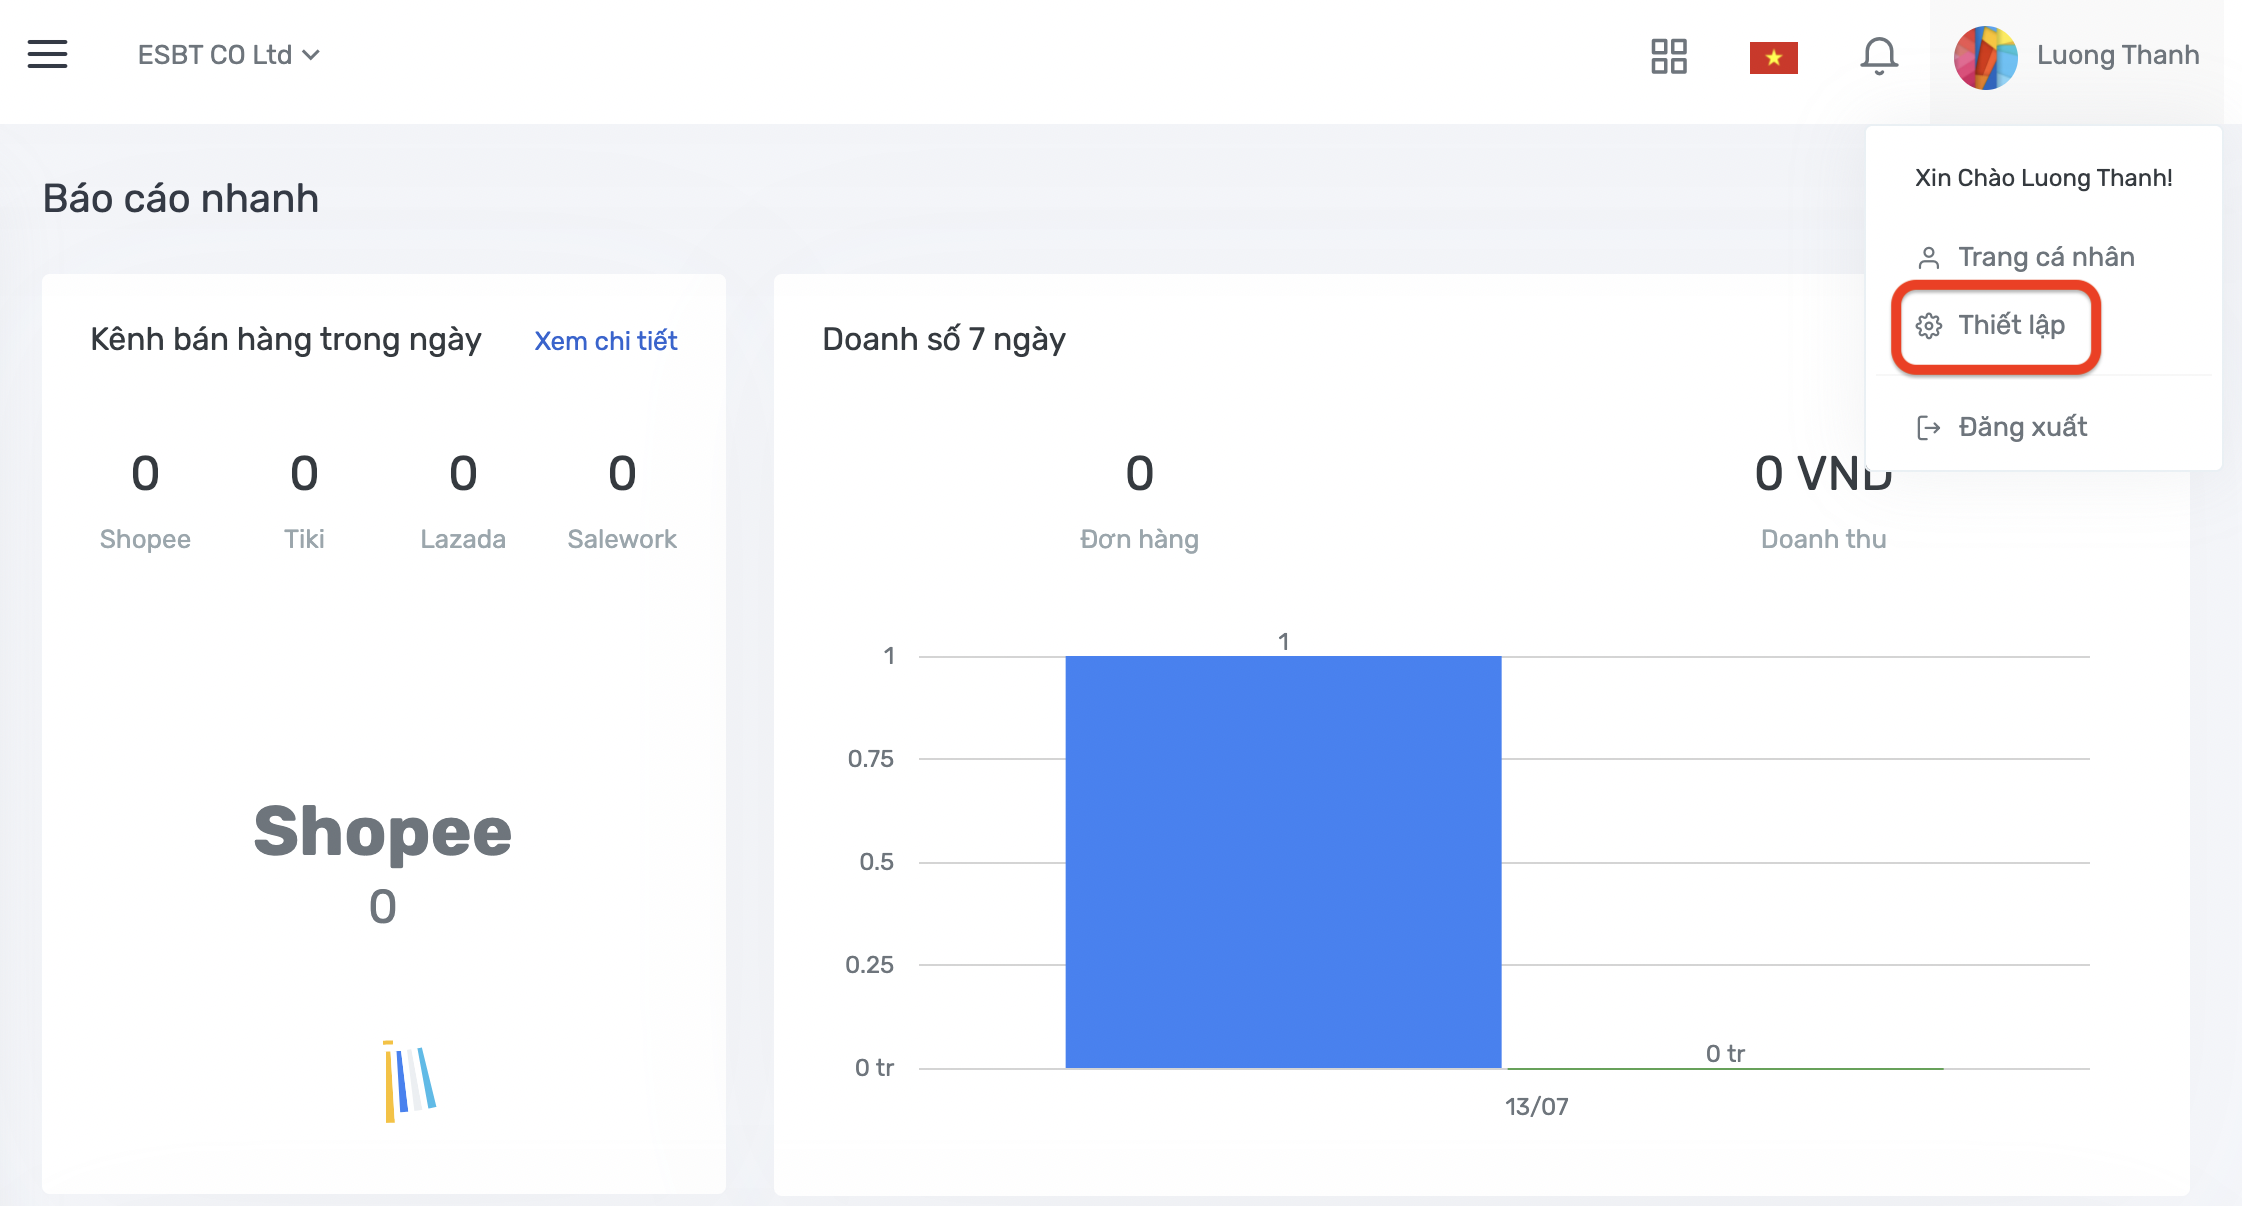Select the Shopee channel count

pyautogui.click(x=145, y=473)
